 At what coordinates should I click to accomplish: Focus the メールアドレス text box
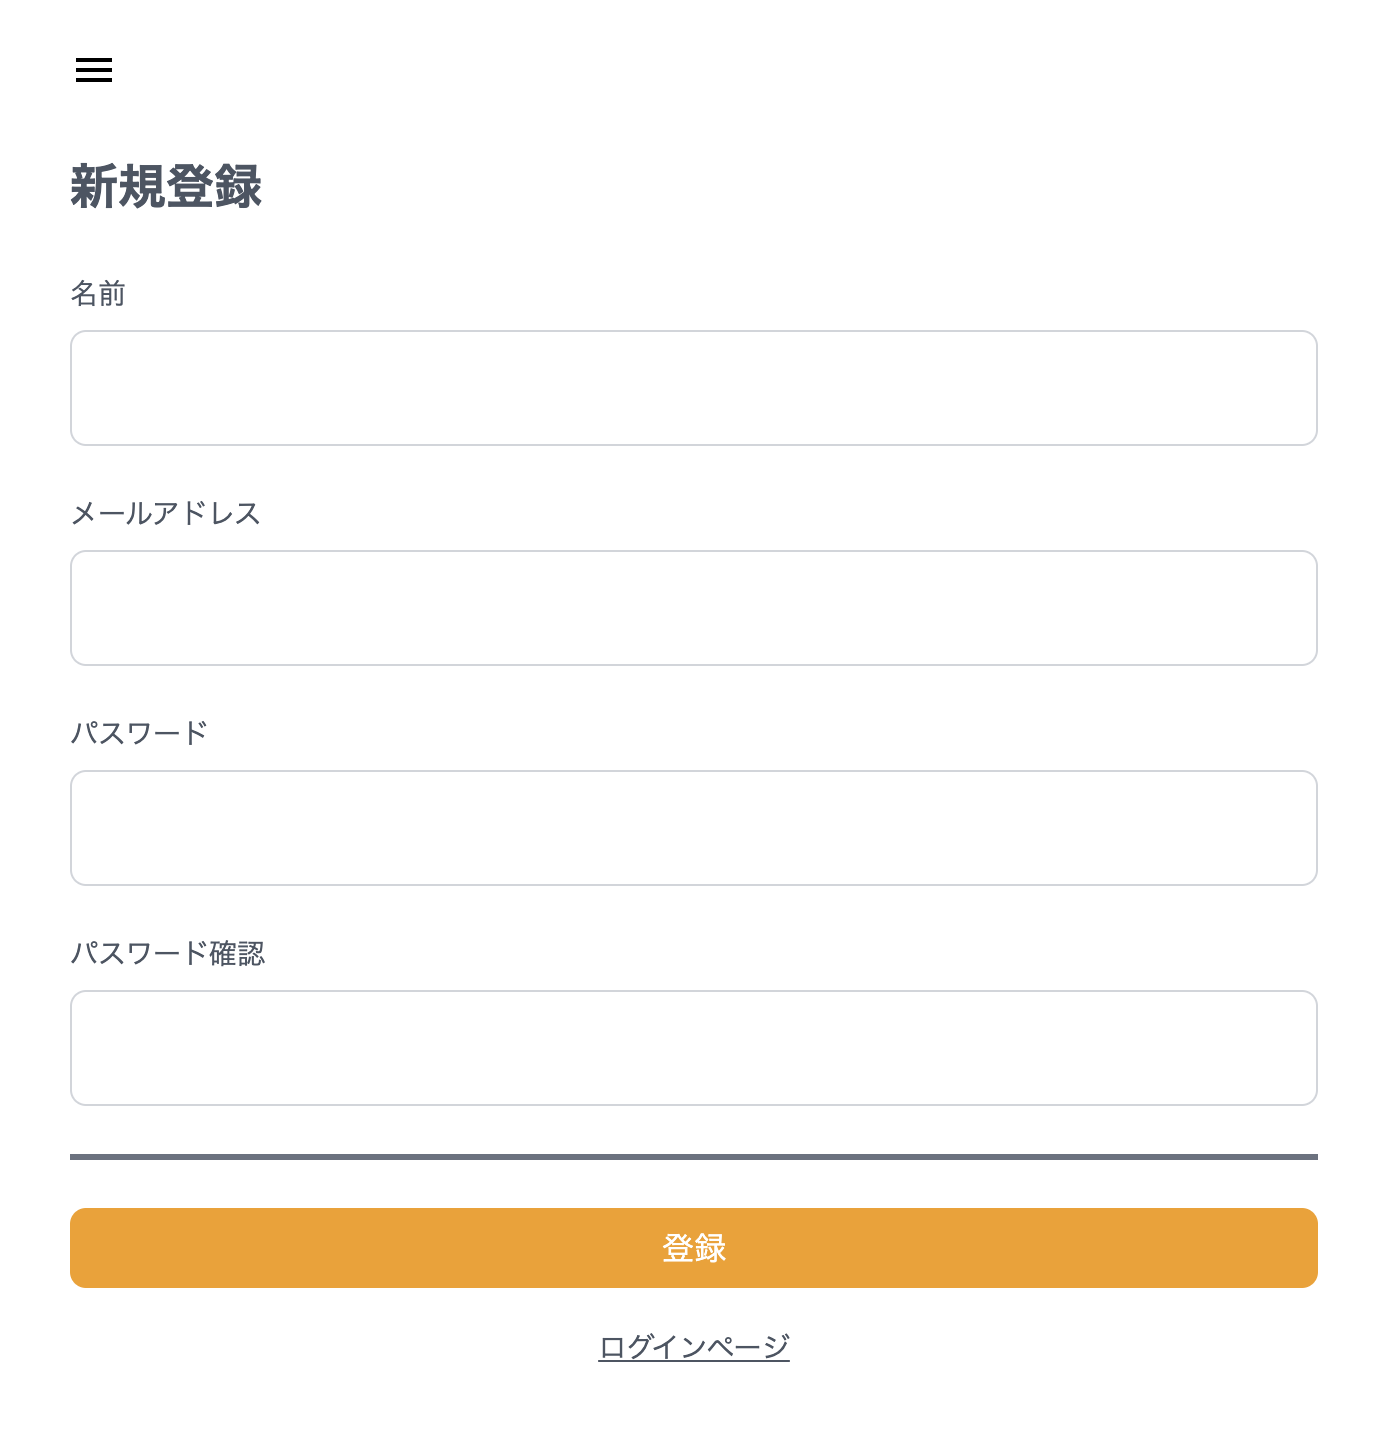[693, 608]
